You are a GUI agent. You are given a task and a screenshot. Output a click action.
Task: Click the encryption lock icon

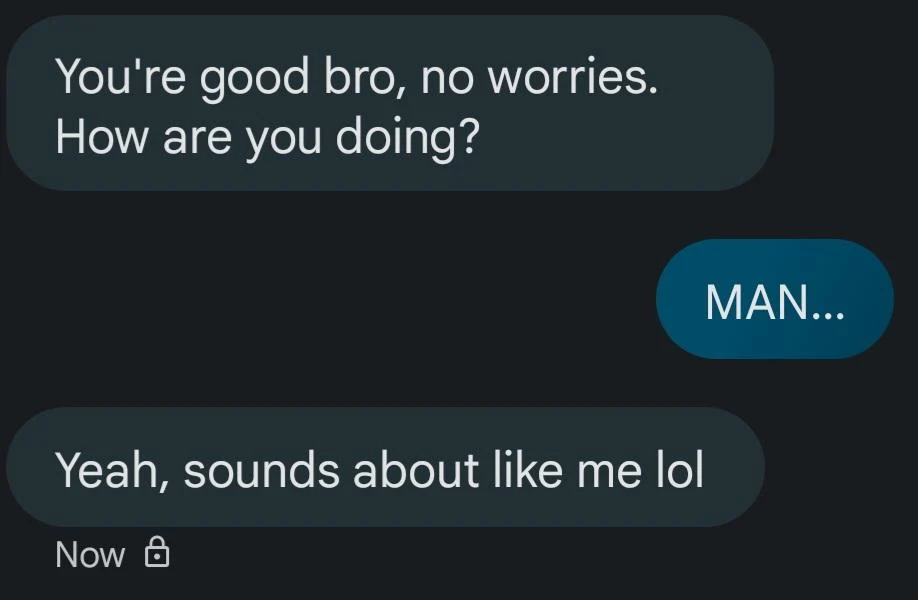[x=157, y=553]
